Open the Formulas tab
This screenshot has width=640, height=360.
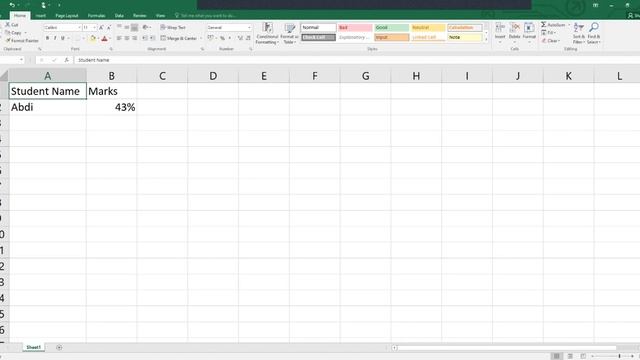[x=96, y=16]
